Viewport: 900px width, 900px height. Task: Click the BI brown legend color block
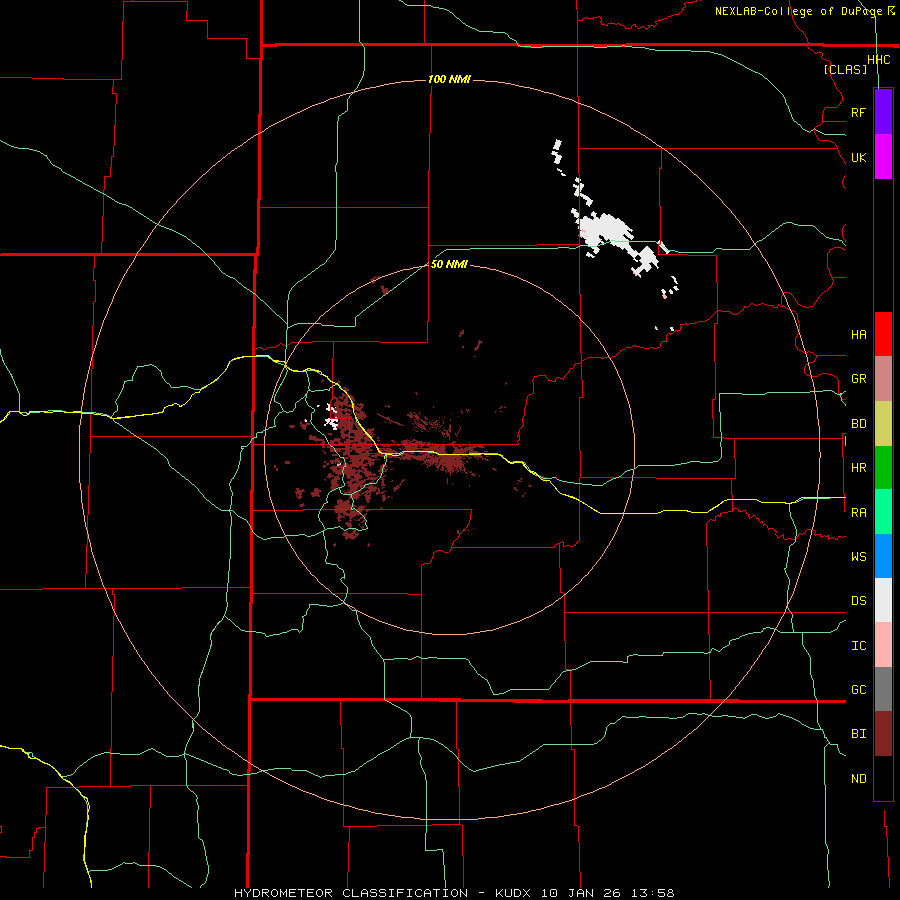click(883, 734)
